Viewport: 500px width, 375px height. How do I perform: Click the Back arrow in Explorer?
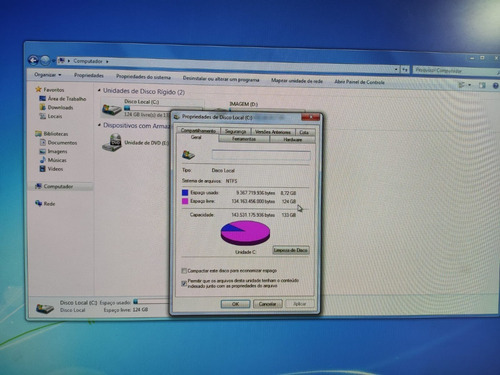click(33, 60)
